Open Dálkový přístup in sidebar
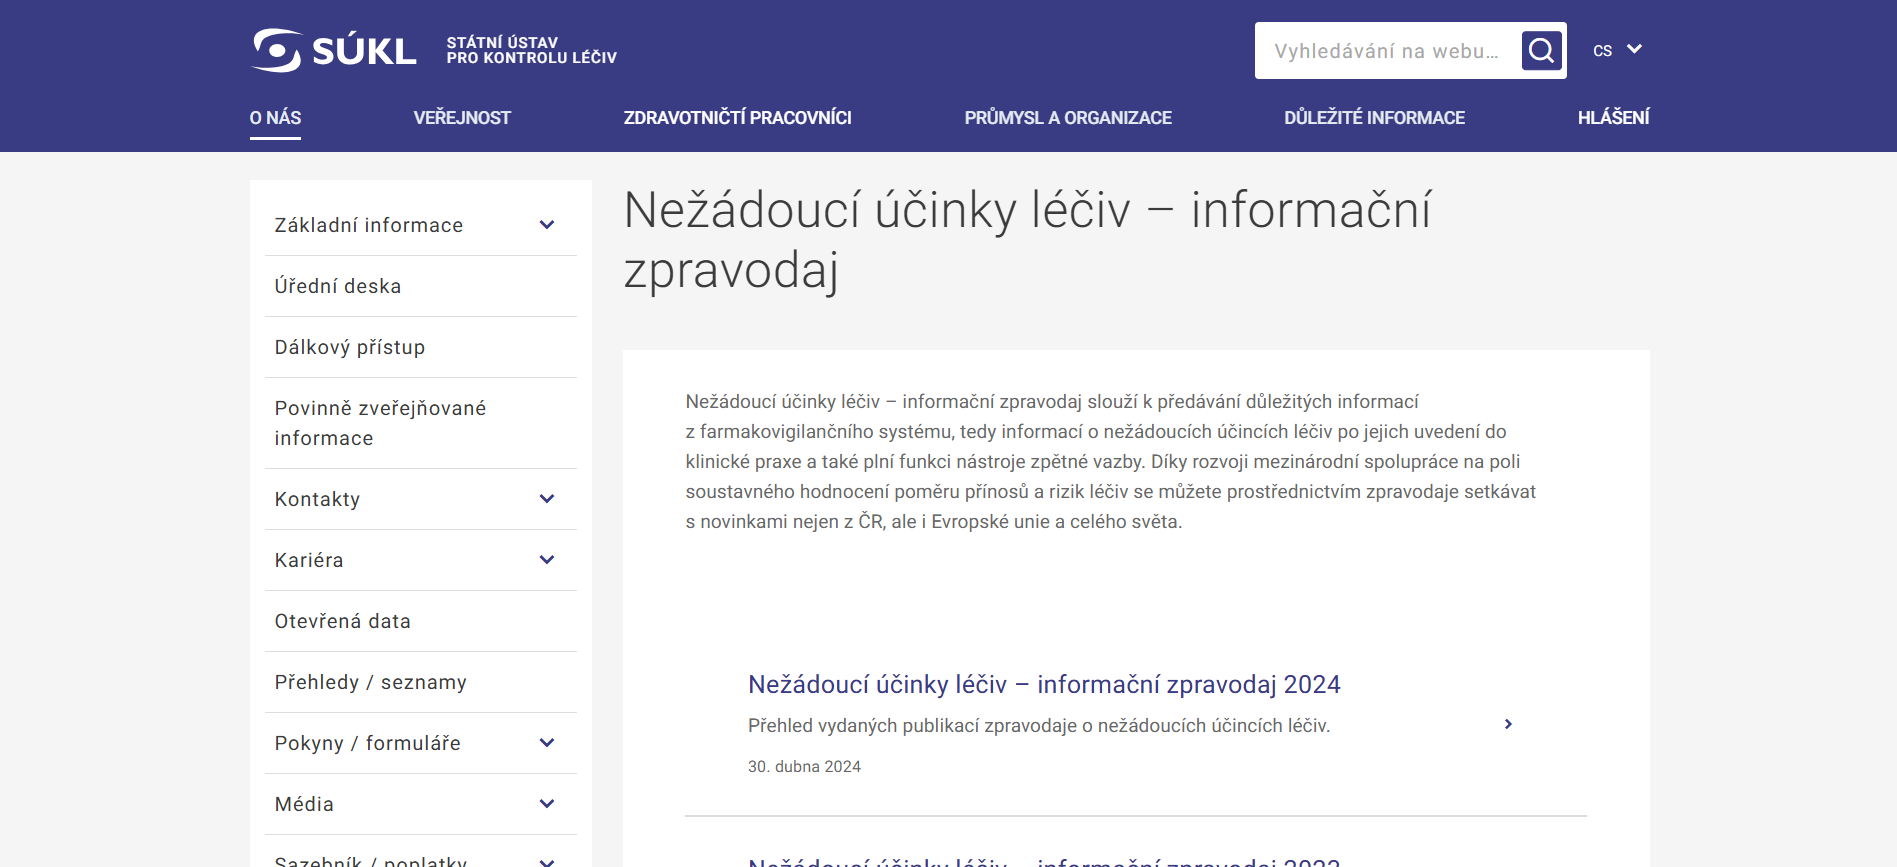The width and height of the screenshot is (1897, 867). [x=350, y=347]
